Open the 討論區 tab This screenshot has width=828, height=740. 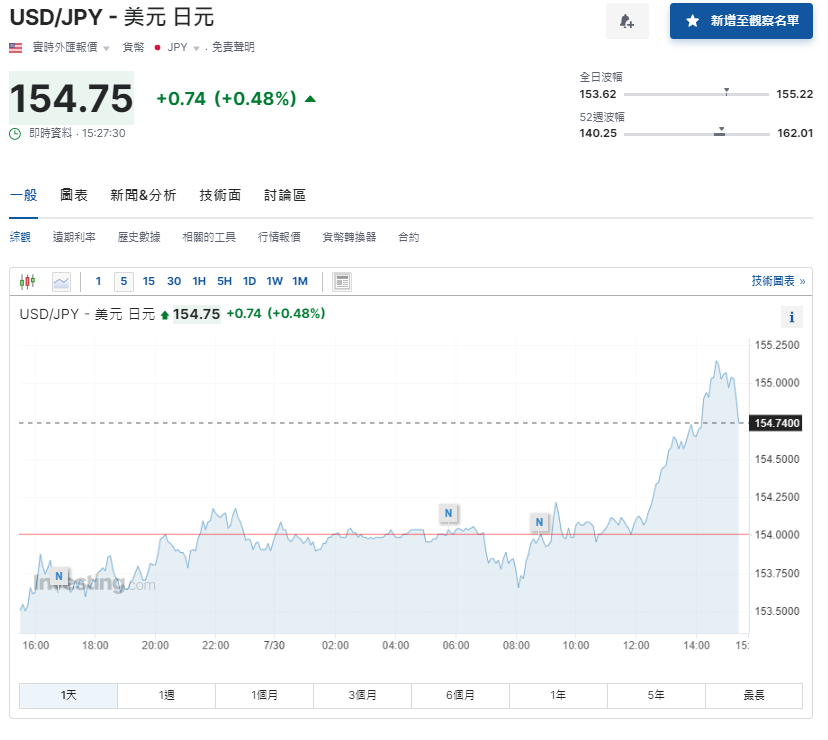(284, 195)
